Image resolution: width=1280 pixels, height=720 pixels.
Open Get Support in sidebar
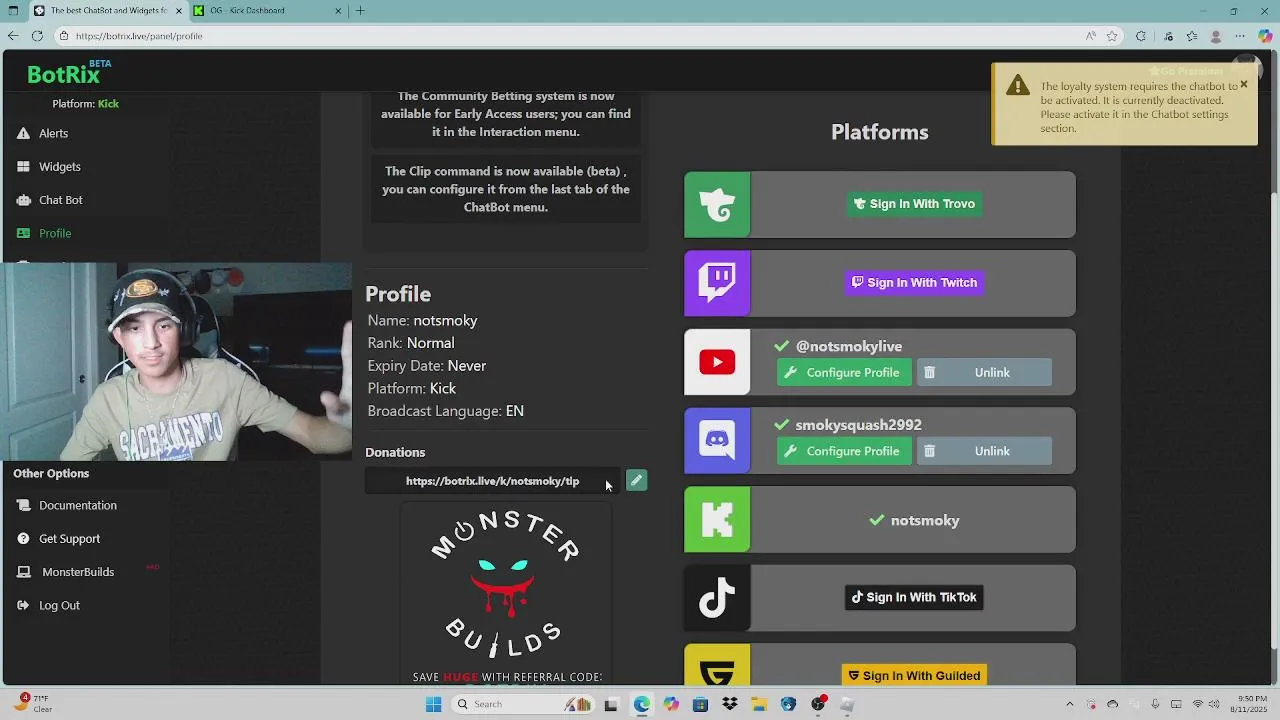click(69, 539)
